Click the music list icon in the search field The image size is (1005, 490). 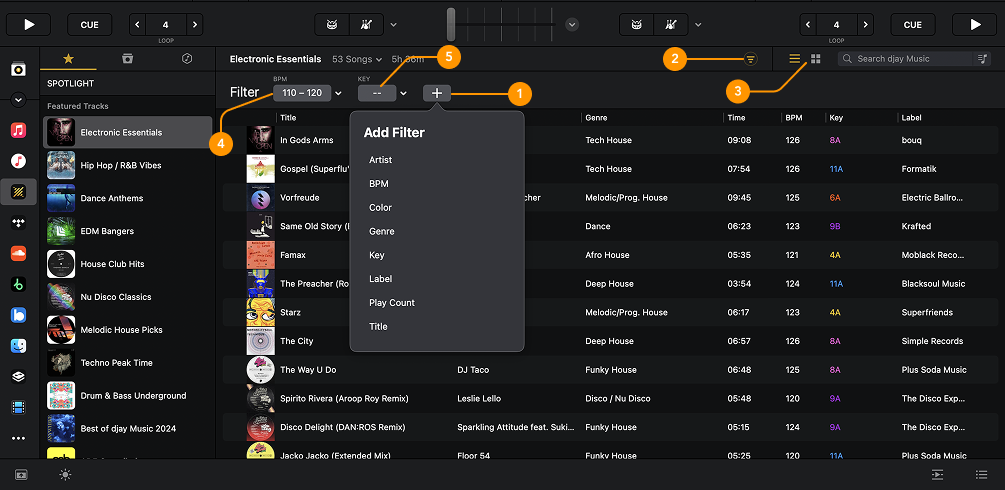(x=983, y=58)
